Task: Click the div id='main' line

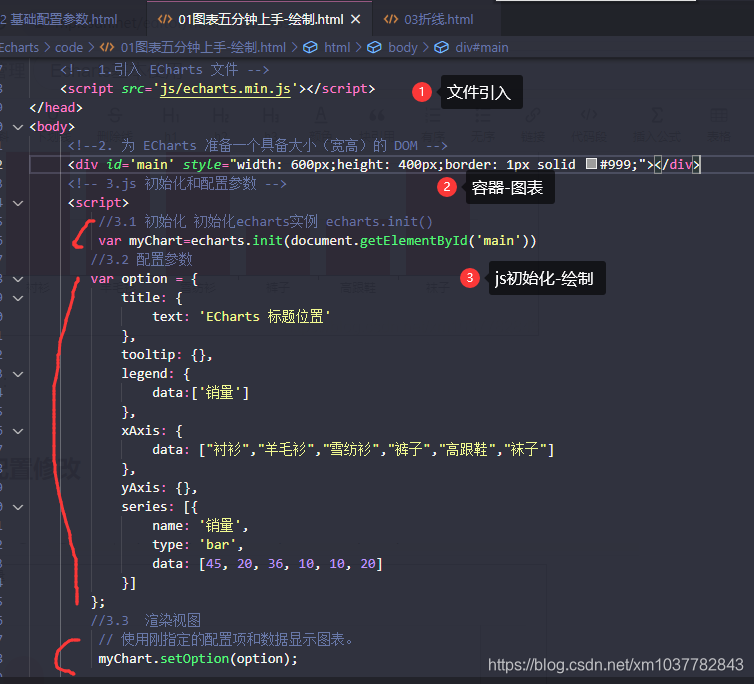Action: coord(384,165)
